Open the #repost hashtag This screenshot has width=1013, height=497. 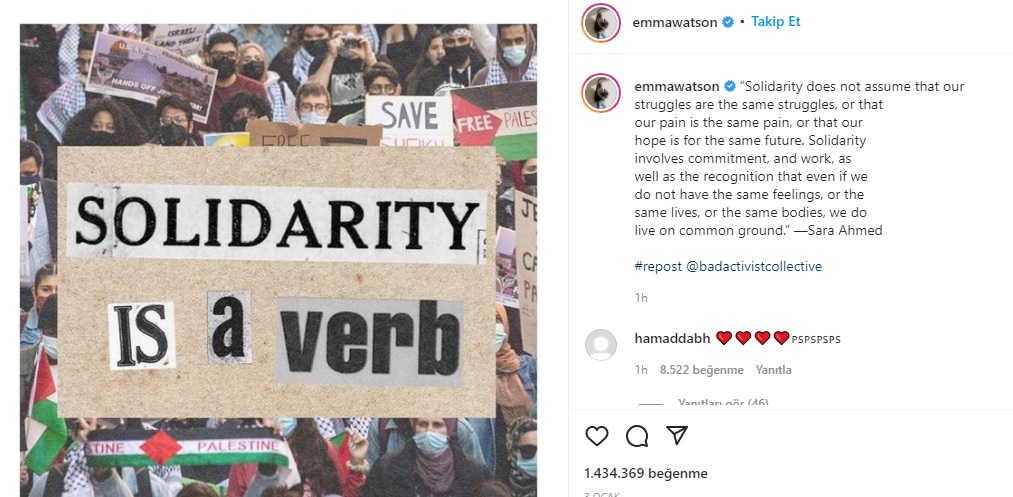coord(658,266)
